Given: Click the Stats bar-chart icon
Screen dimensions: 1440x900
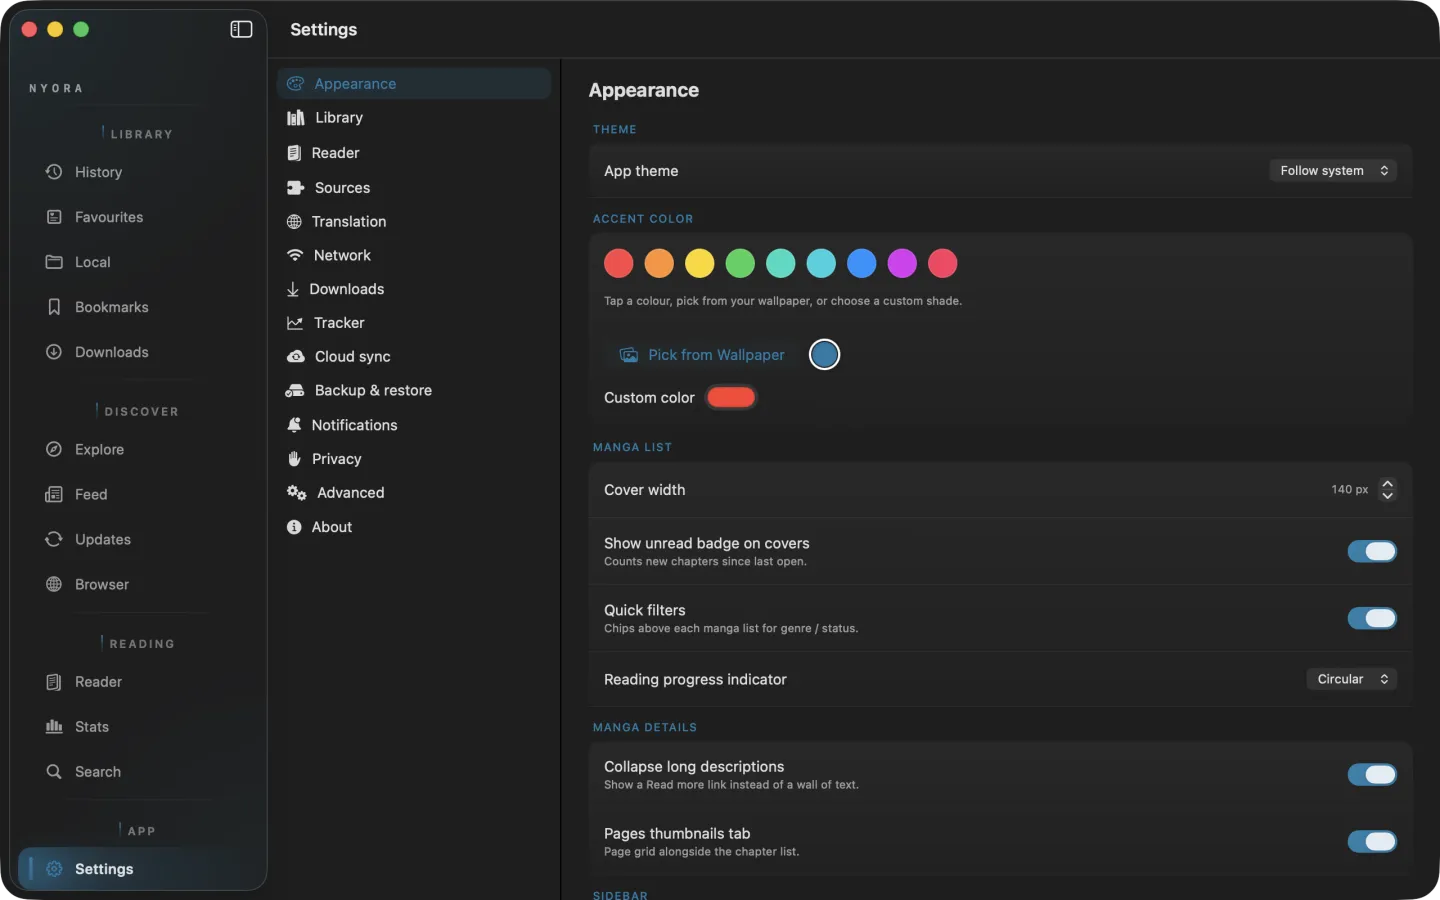Looking at the screenshot, I should (x=54, y=727).
